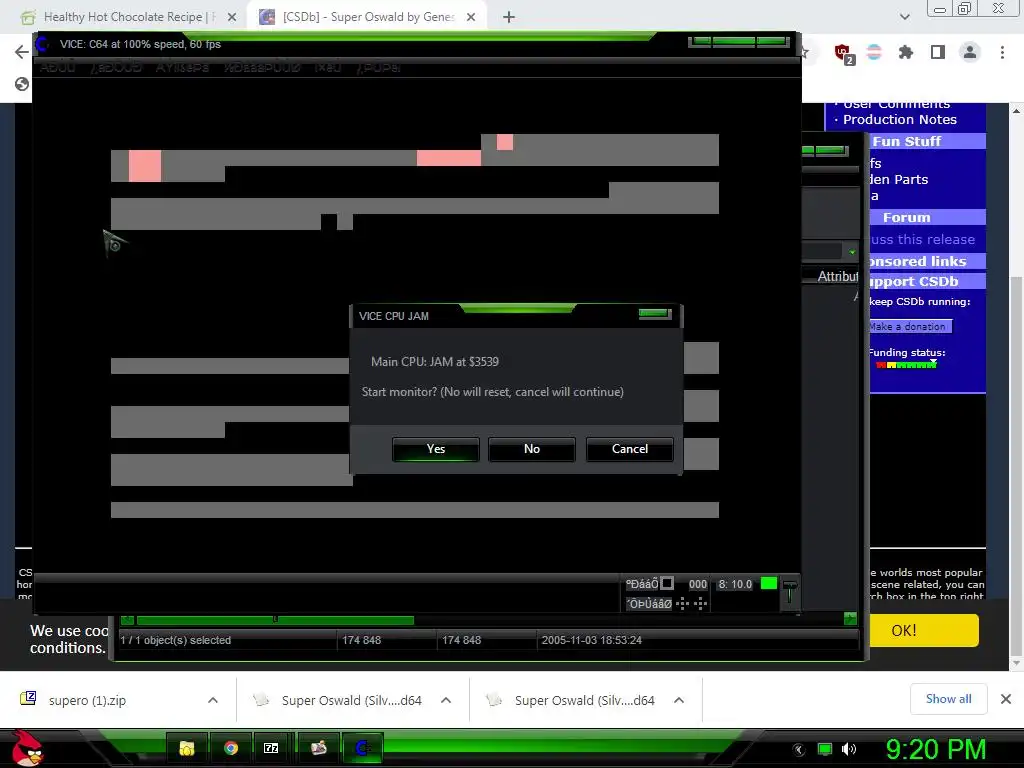Viewport: 1024px width, 768px height.
Task: Open the uBlock Origin extension icon
Action: click(844, 53)
